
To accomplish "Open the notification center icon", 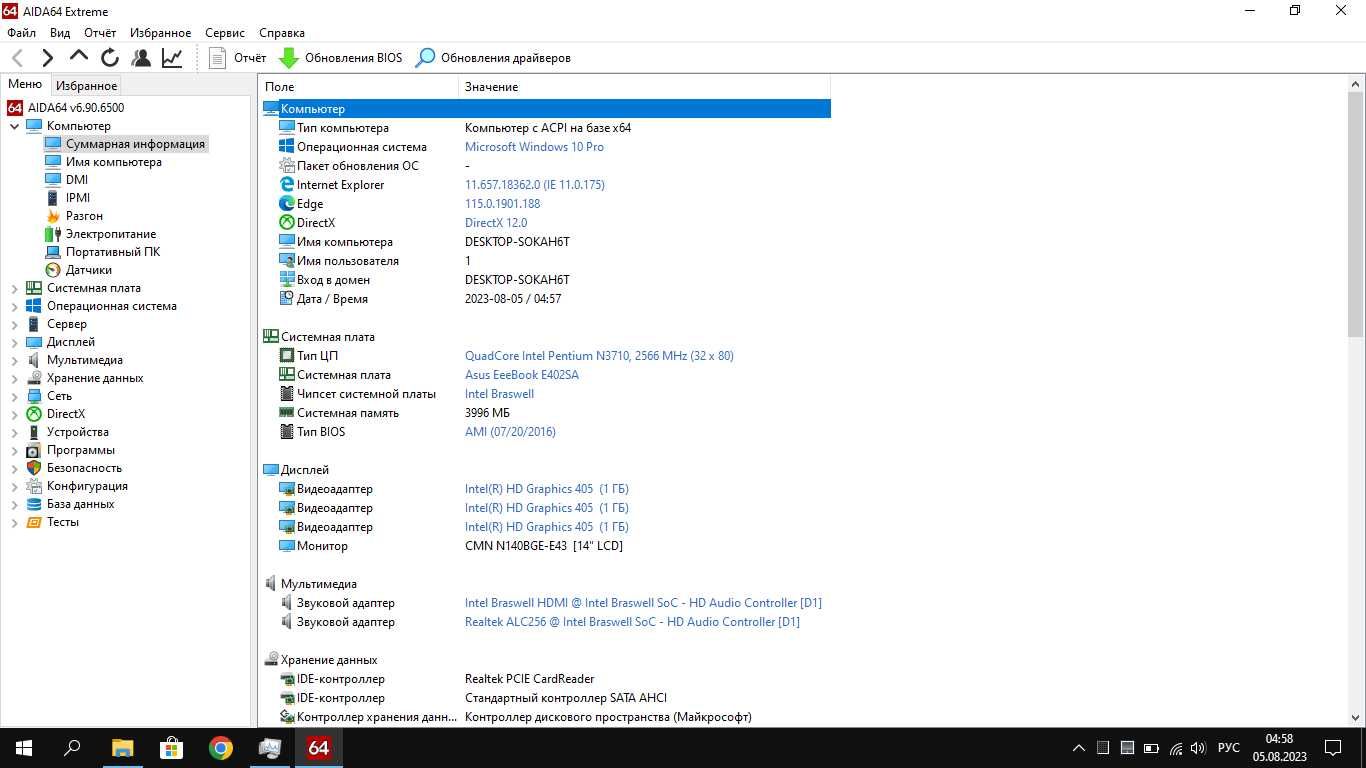I will pyautogui.click(x=1333, y=748).
